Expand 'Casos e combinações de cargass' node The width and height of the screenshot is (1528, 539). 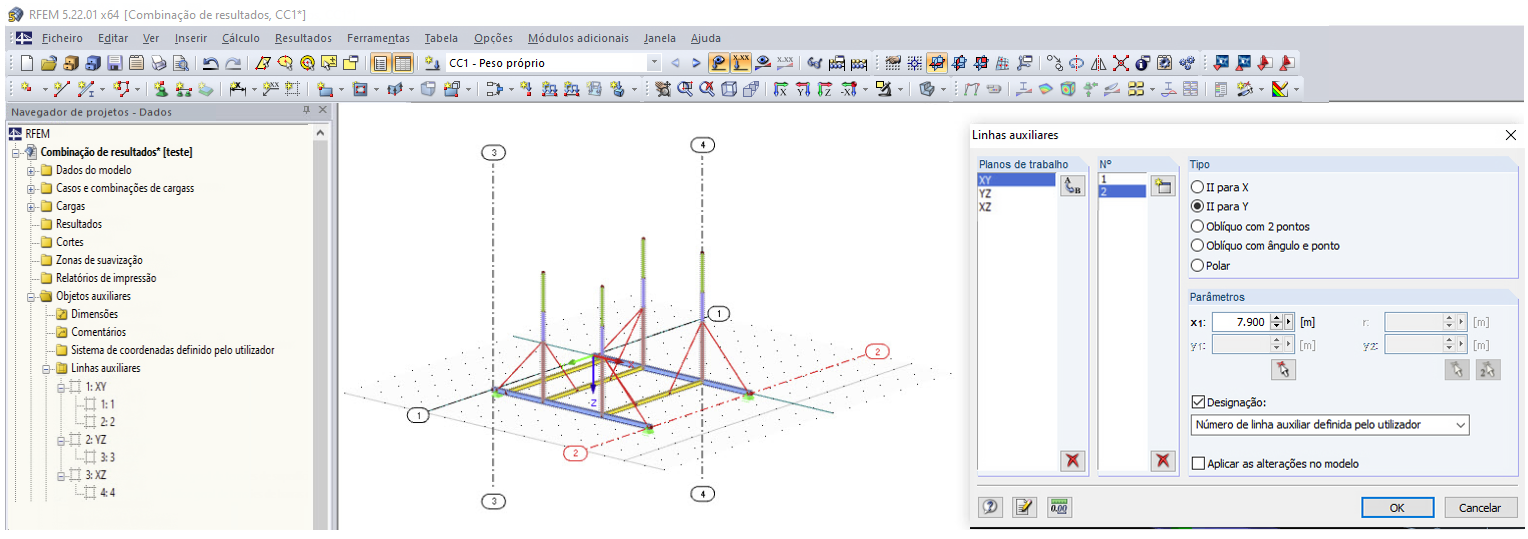coord(31,188)
